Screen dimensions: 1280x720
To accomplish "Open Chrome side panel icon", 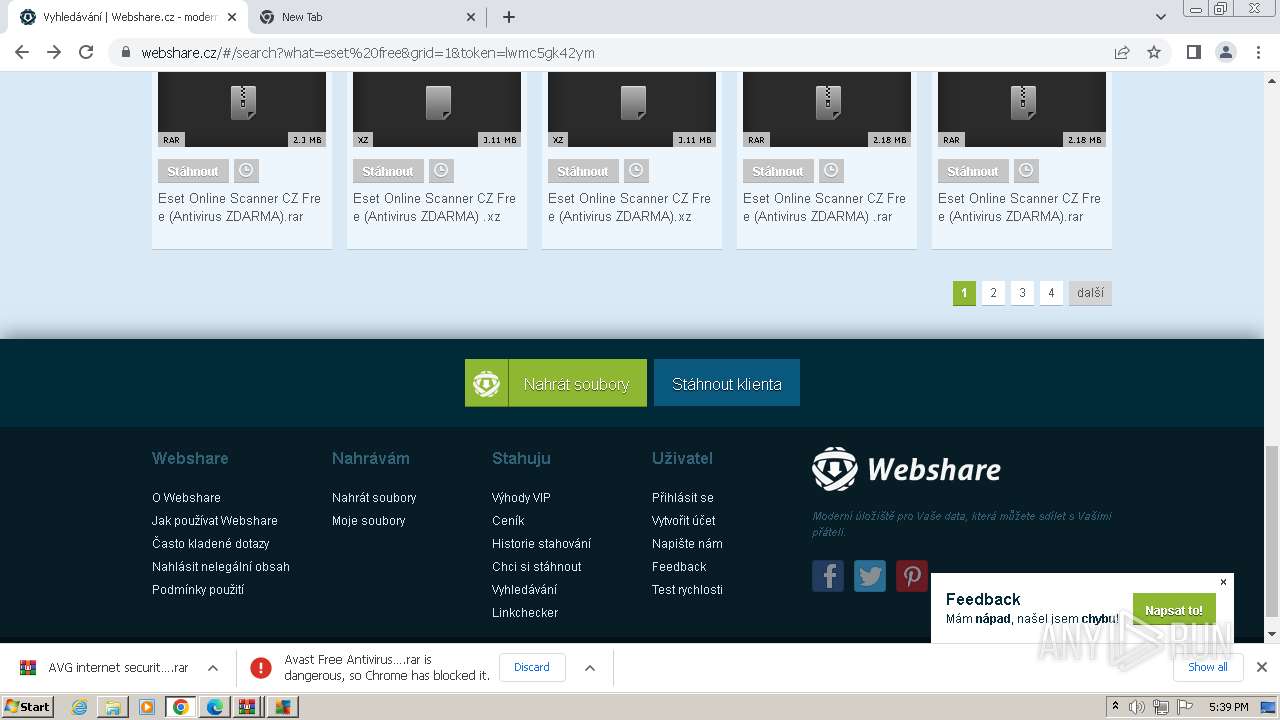I will pyautogui.click(x=1193, y=52).
